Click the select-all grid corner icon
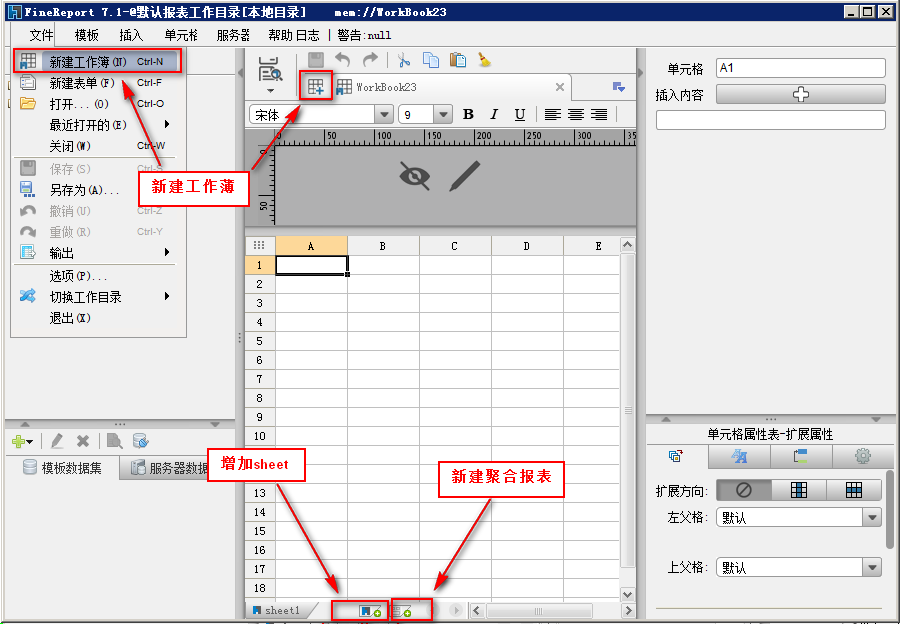This screenshot has width=900, height=624. [259, 246]
